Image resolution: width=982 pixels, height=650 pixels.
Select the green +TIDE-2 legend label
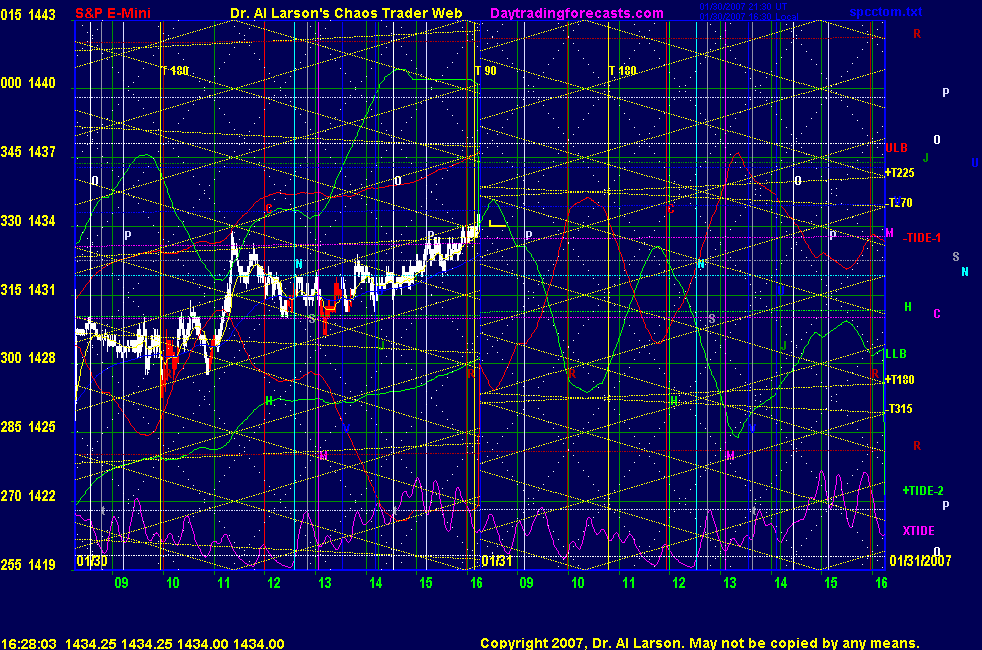pos(923,491)
